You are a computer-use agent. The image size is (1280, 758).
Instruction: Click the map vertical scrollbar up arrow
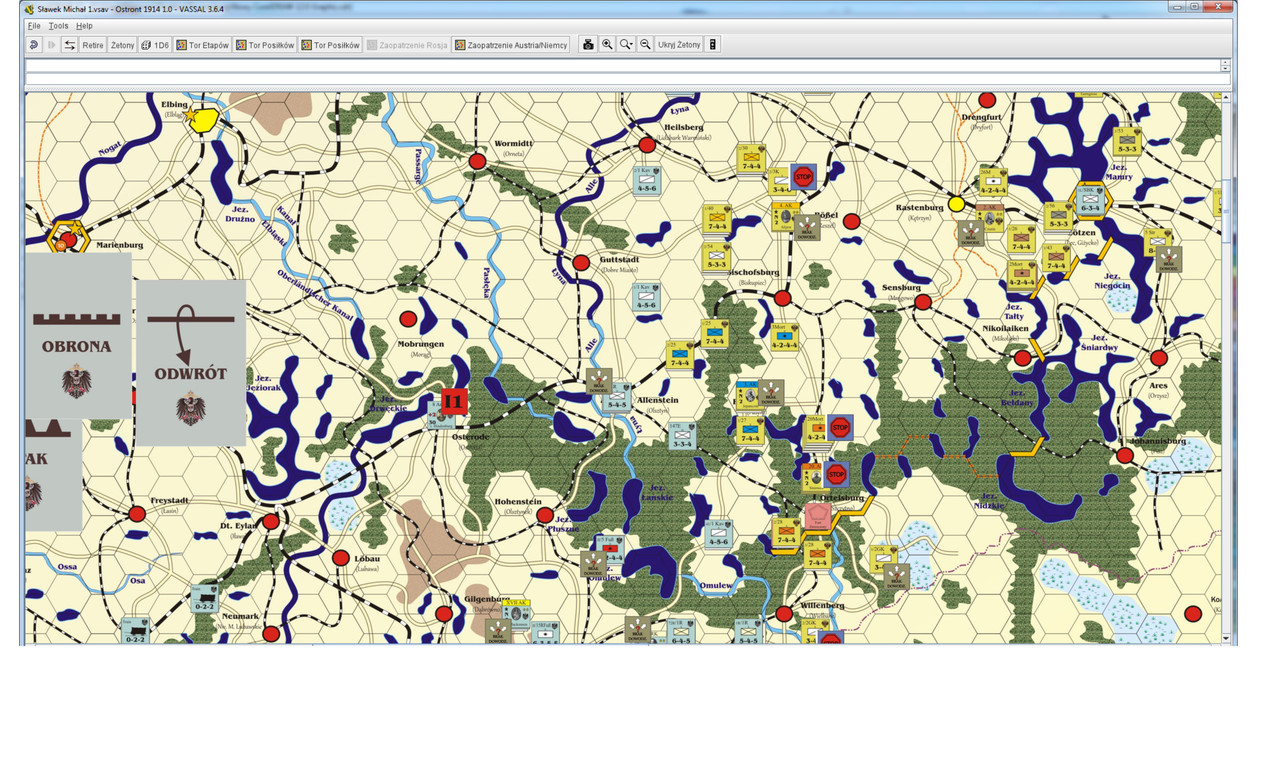coord(1226,98)
